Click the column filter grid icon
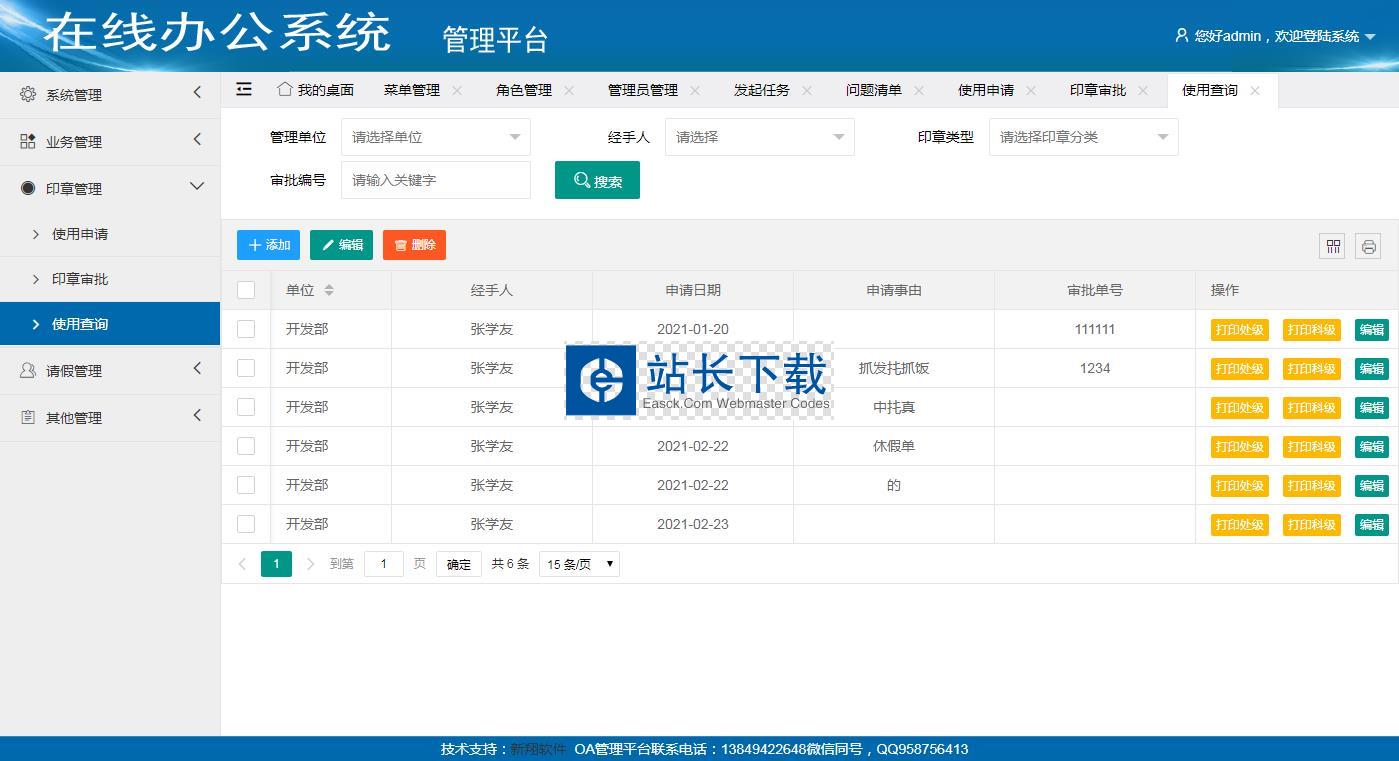The height and width of the screenshot is (761, 1399). (x=1332, y=246)
